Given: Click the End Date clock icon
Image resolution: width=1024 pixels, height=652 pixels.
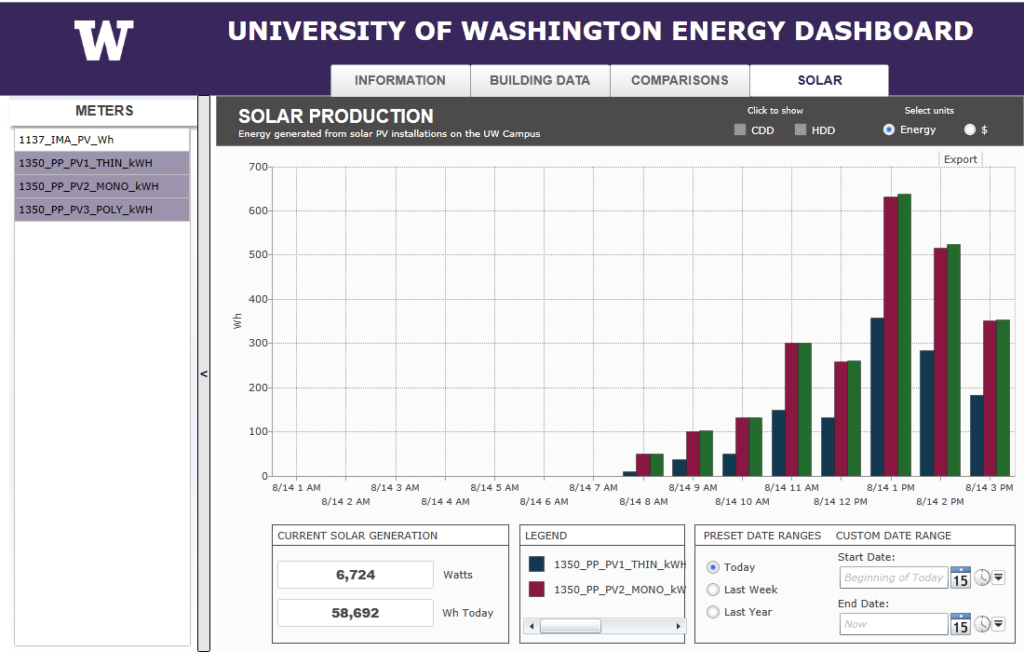Looking at the screenshot, I should point(982,624).
